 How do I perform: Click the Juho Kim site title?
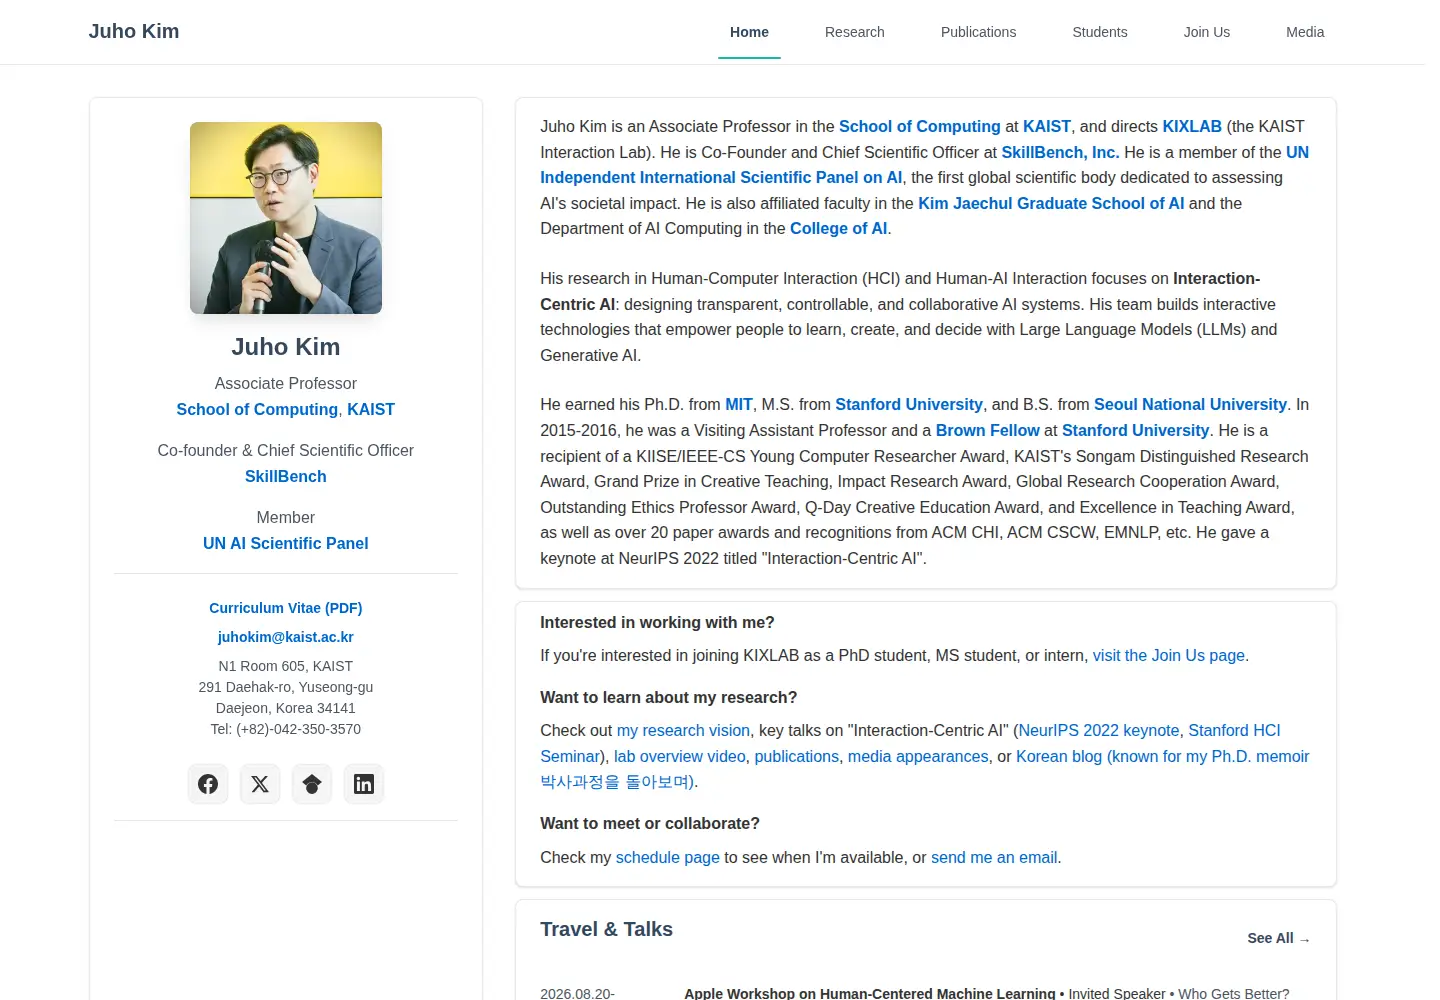(134, 31)
